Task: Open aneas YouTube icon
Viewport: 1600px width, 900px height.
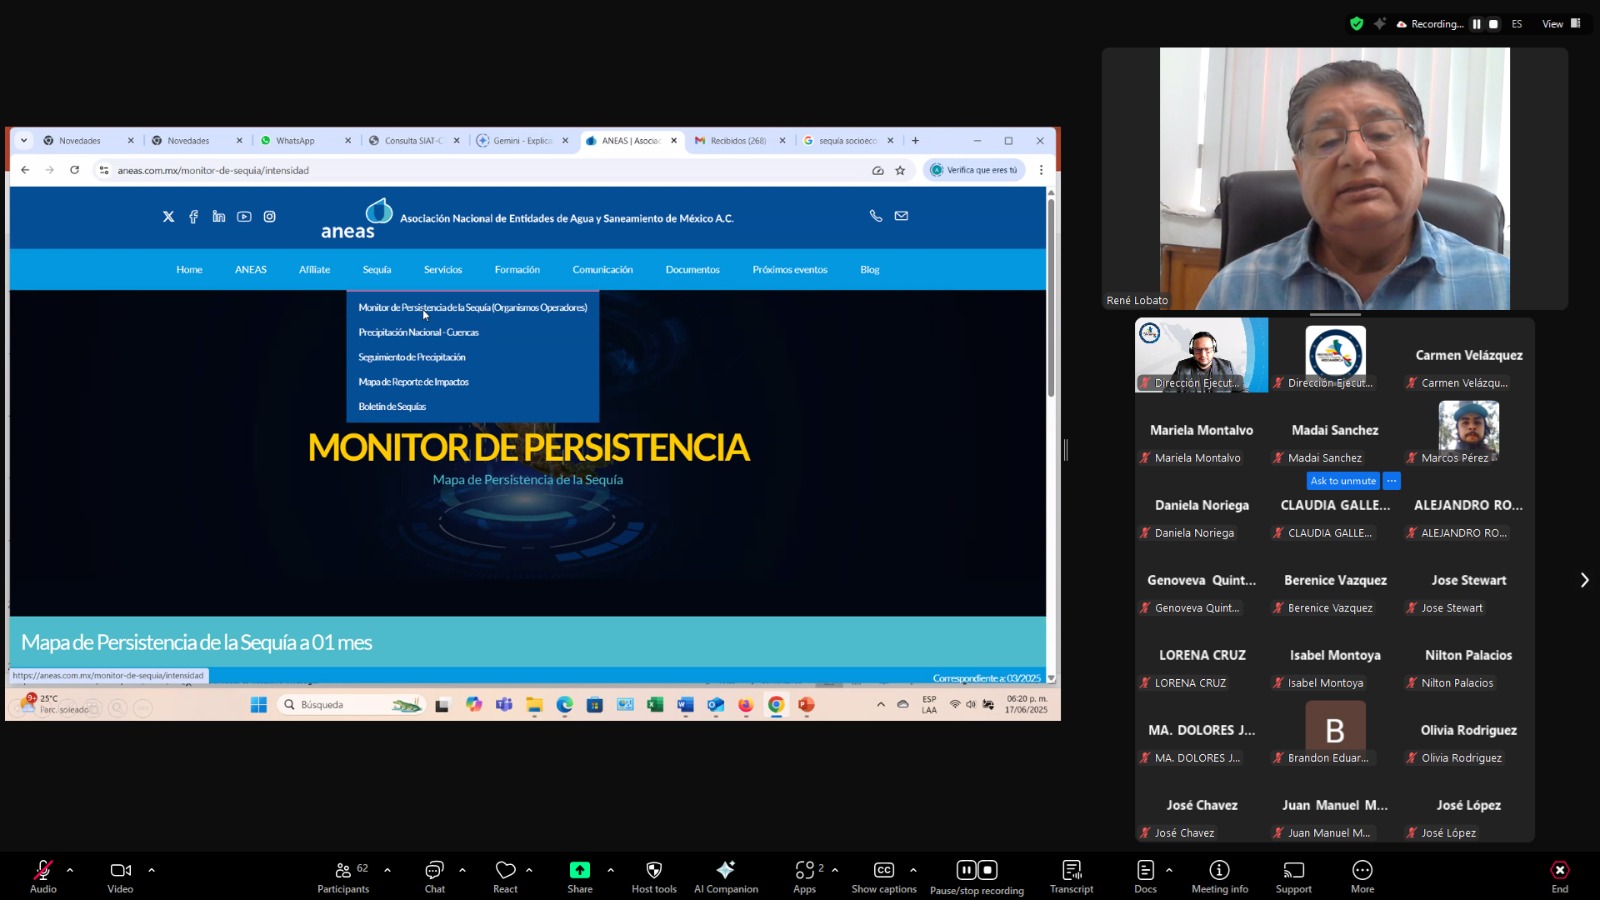Action: pyautogui.click(x=244, y=217)
